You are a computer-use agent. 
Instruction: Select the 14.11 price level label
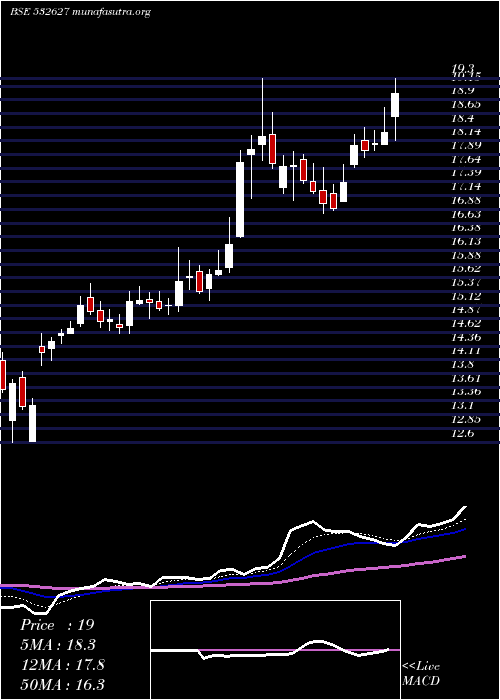pyautogui.click(x=466, y=351)
